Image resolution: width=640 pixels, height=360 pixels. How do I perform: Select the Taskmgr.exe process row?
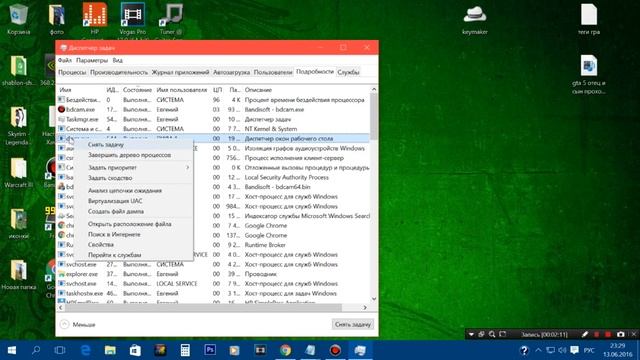[x=213, y=119]
